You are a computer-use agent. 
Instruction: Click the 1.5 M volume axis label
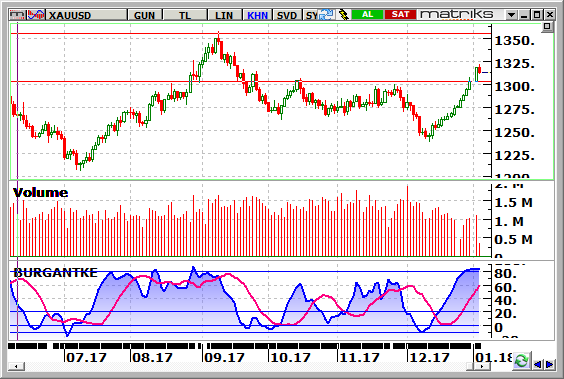514,203
